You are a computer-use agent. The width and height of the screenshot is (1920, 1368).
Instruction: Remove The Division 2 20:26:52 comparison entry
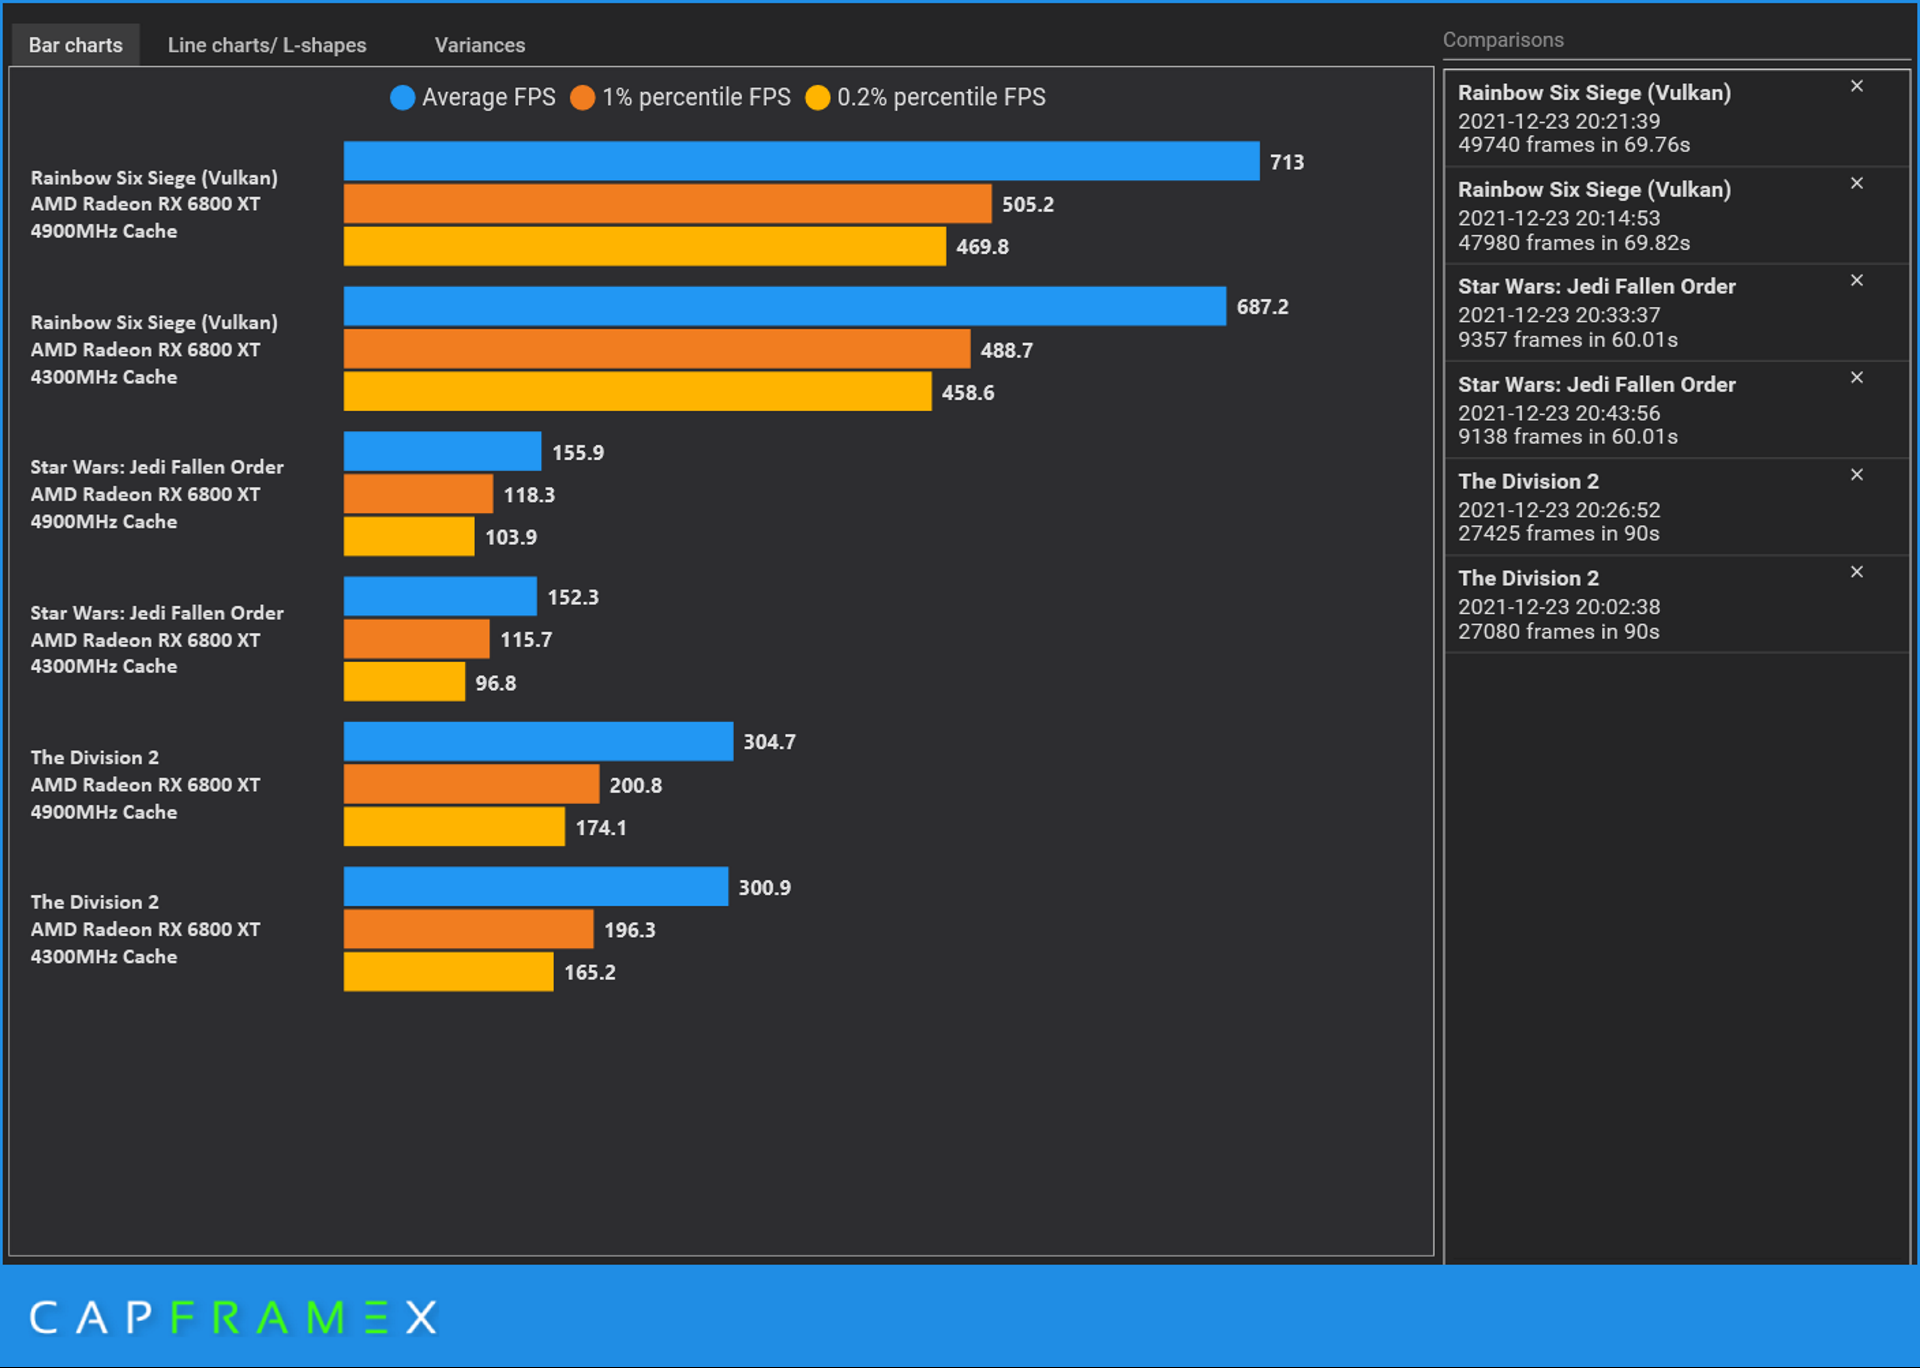pos(1856,474)
